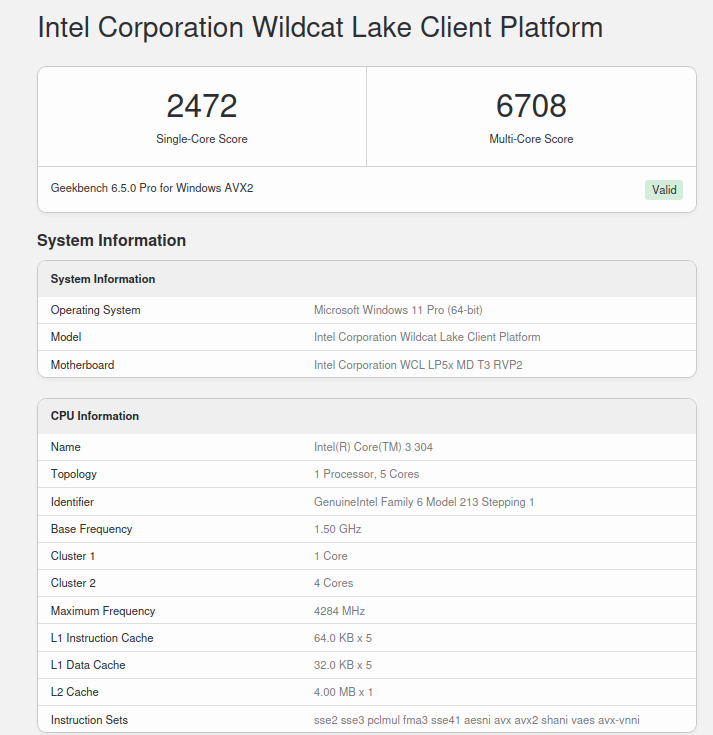This screenshot has height=735, width=713.
Task: Click the Topology row label
Action: (x=74, y=474)
